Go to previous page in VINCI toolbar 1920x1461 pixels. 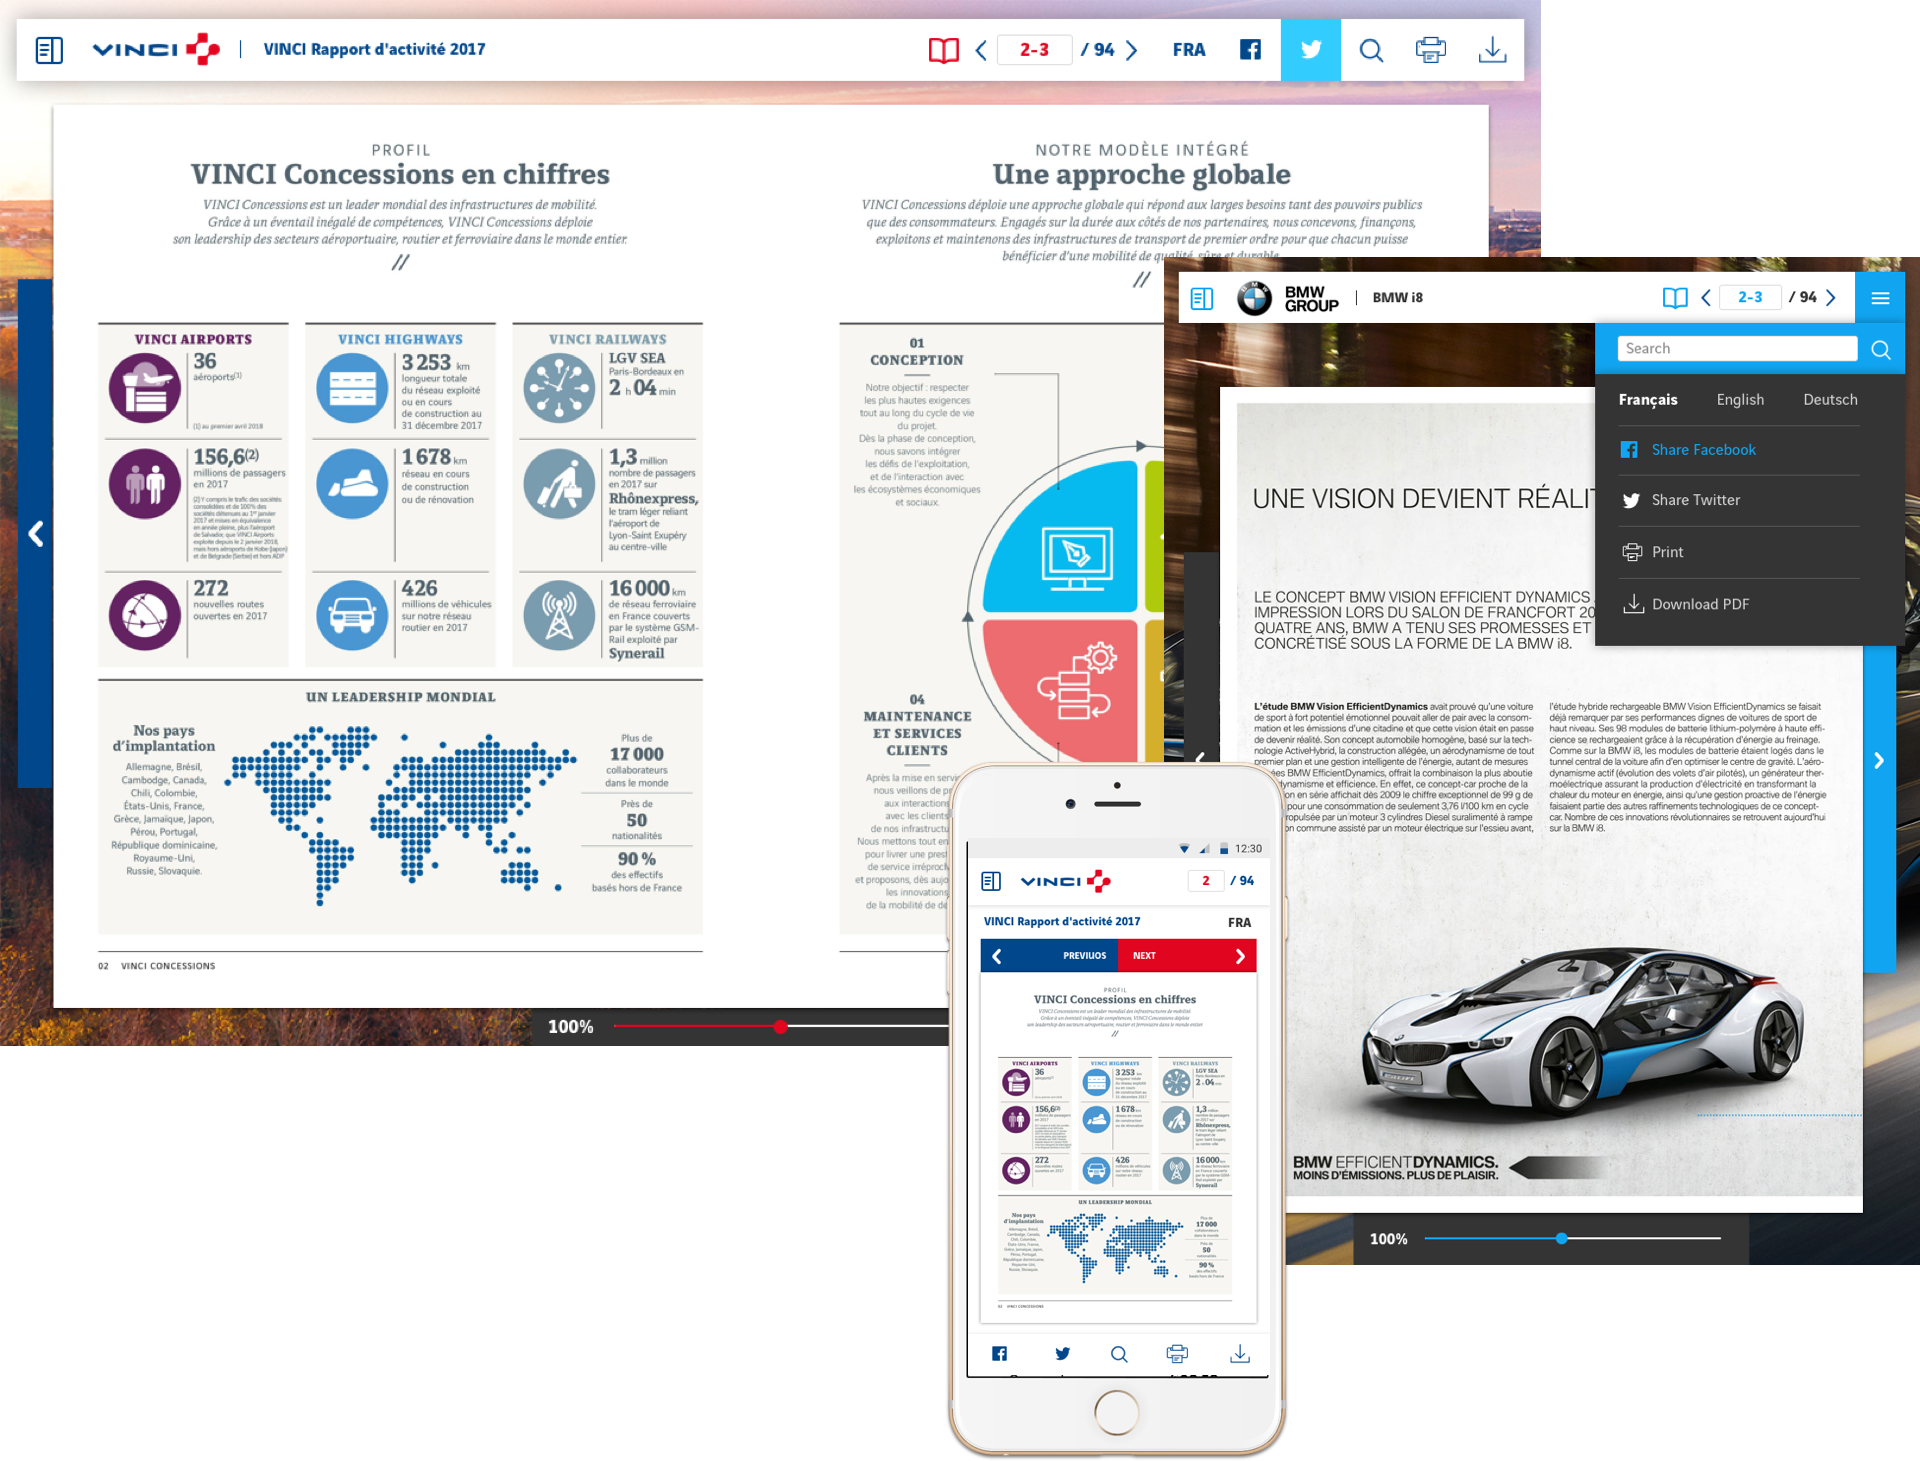click(x=981, y=50)
